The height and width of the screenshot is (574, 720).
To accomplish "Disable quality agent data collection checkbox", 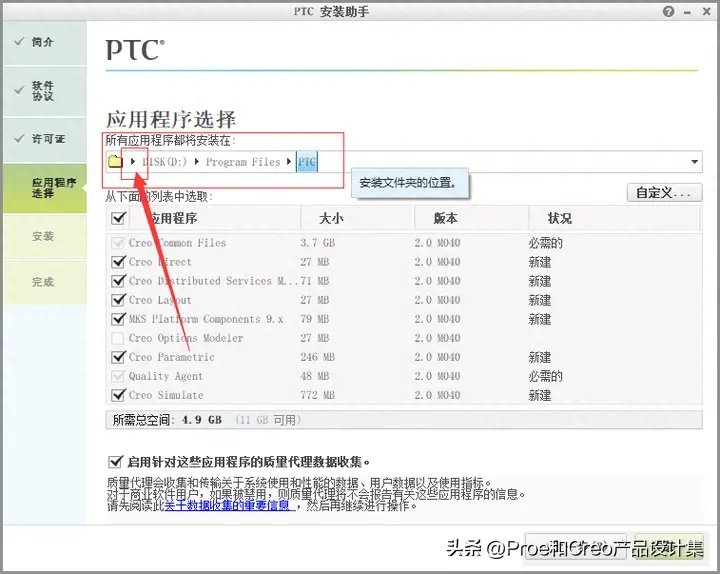I will click(115, 461).
